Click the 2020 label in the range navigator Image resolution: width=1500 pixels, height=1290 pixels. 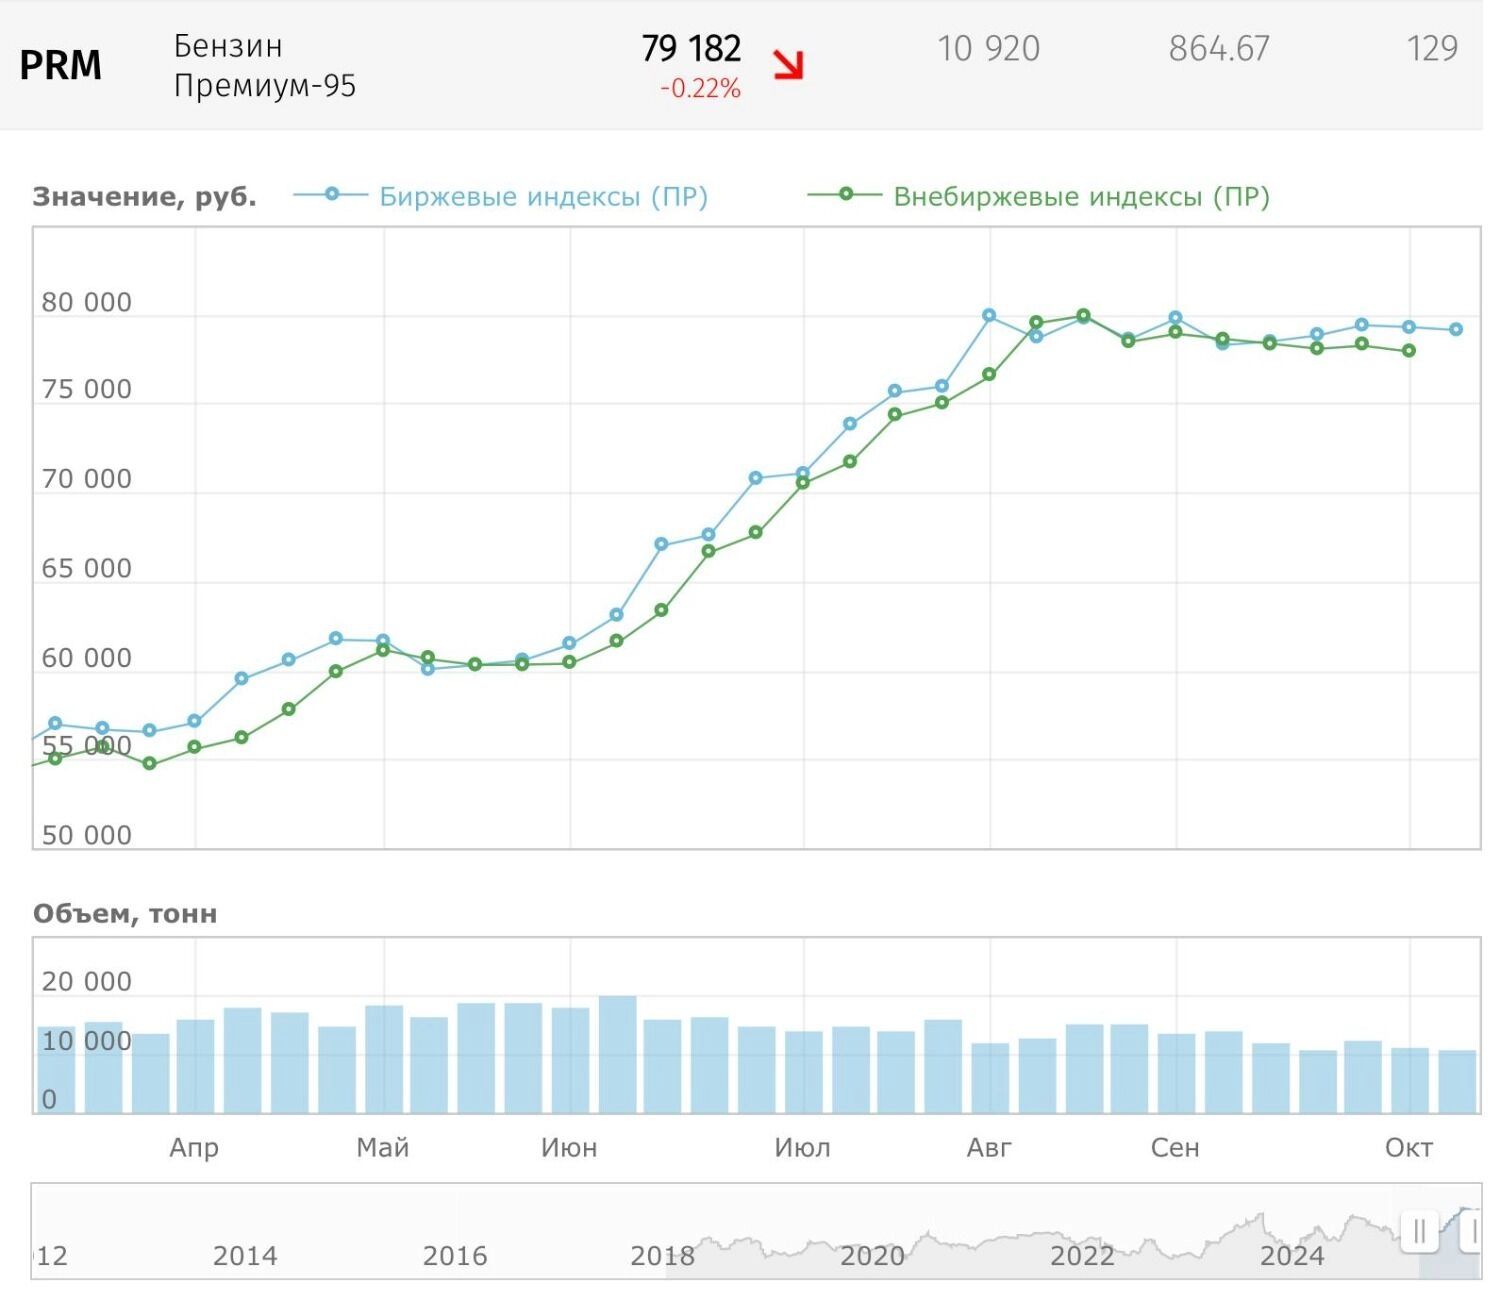coord(872,1256)
